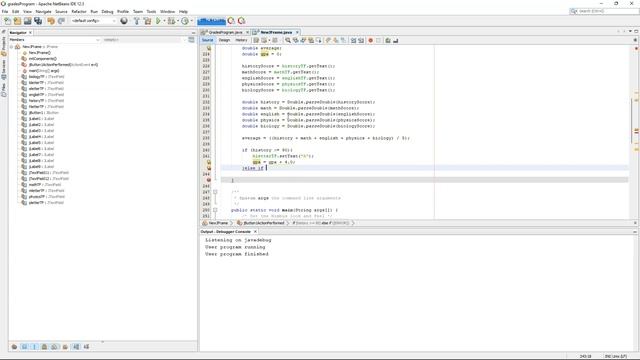Screen dimensions: 640x360
Task: Close the NewJFrame.java tab
Action: pyautogui.click(x=297, y=32)
